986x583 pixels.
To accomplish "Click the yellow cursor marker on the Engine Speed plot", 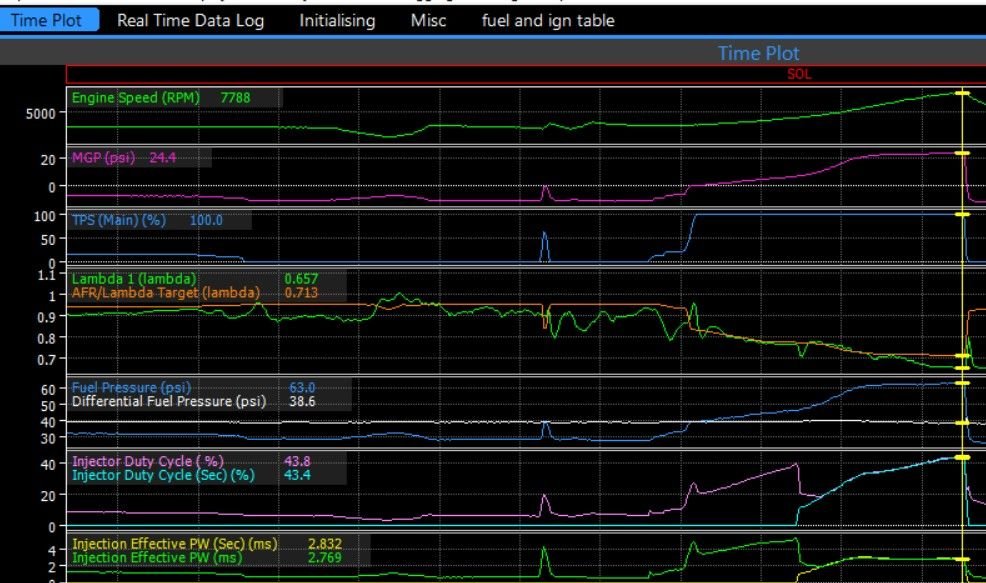I will [962, 93].
